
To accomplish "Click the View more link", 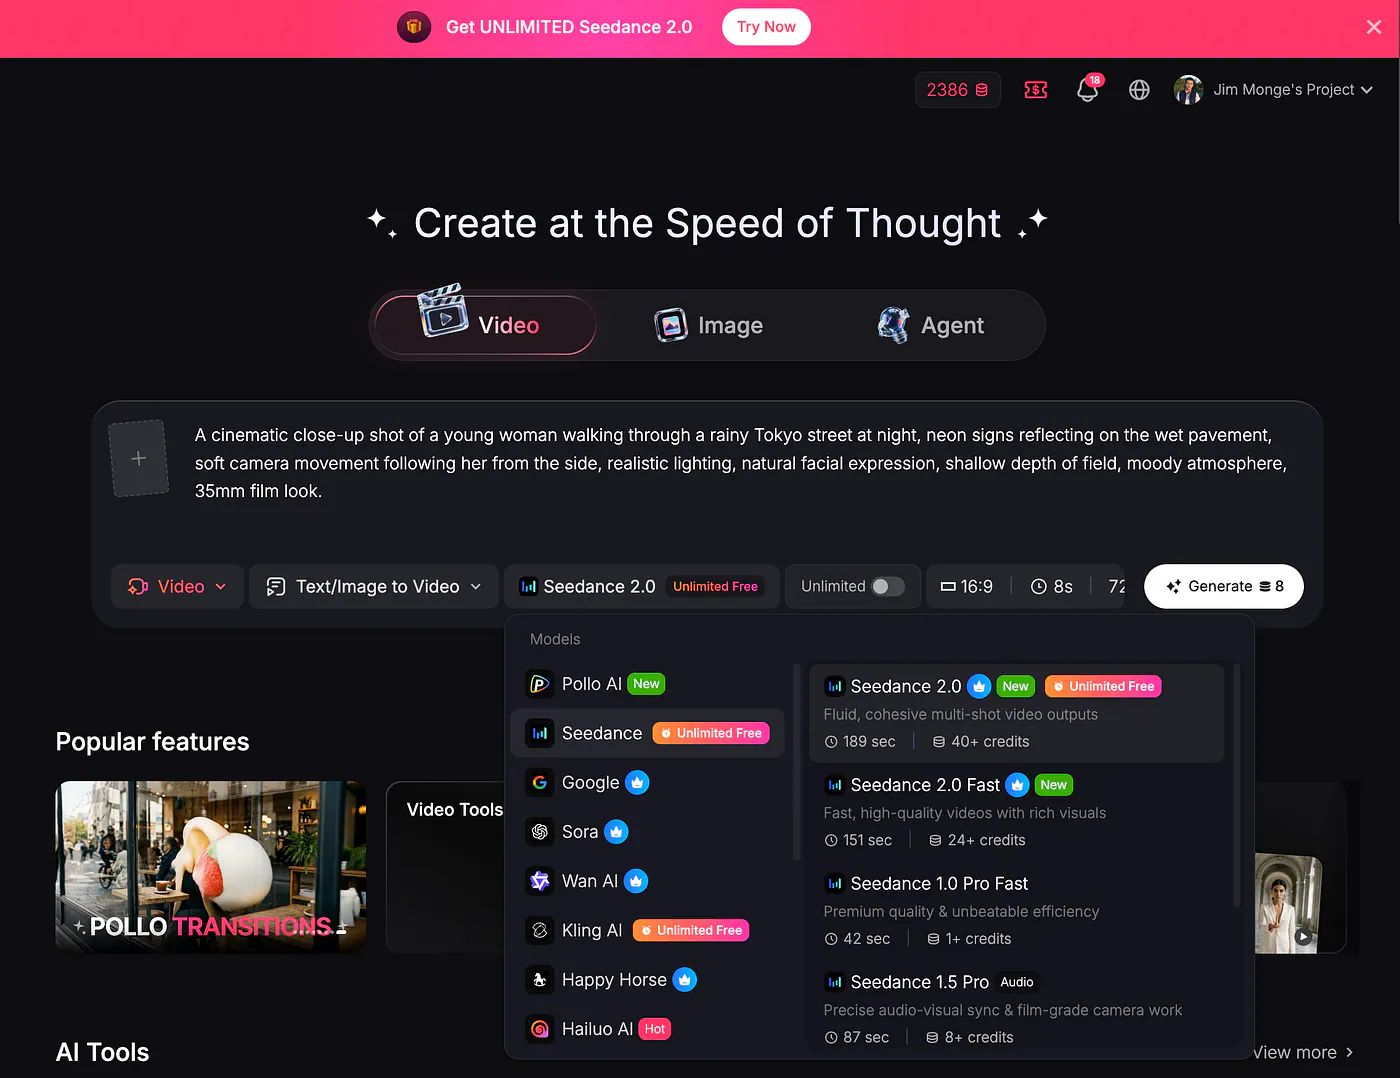I will (1303, 1052).
